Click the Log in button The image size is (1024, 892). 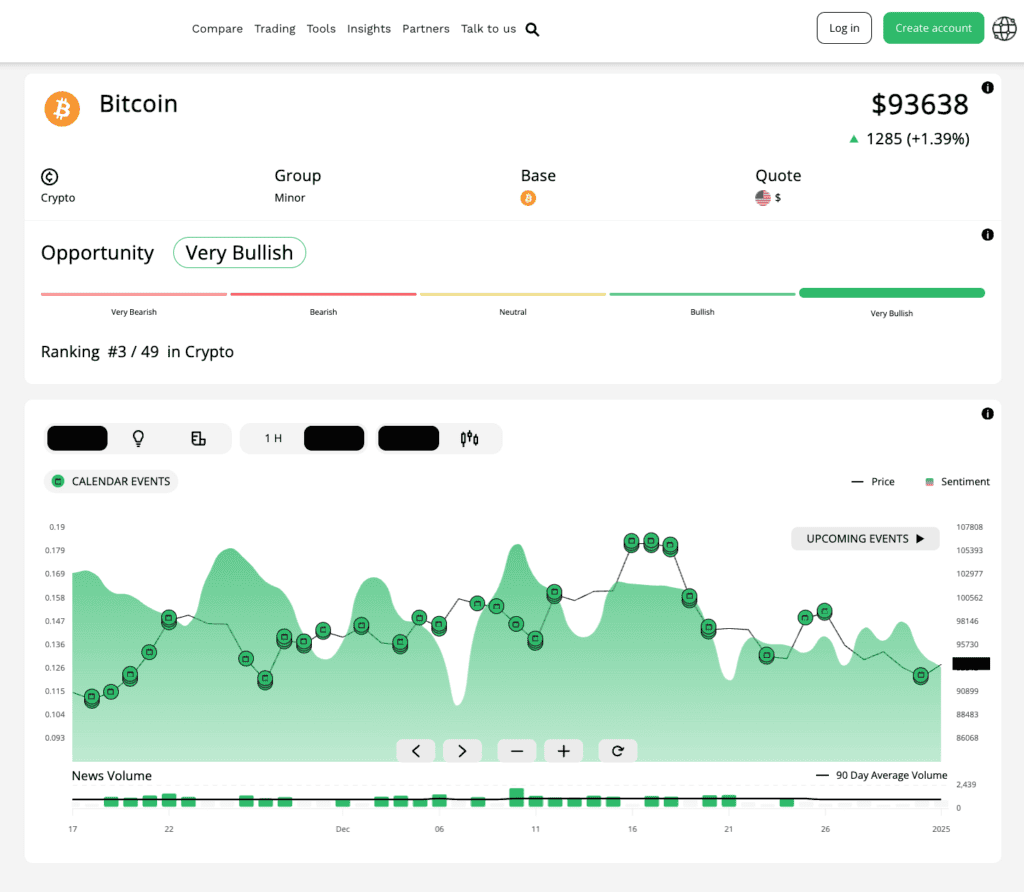(x=844, y=28)
